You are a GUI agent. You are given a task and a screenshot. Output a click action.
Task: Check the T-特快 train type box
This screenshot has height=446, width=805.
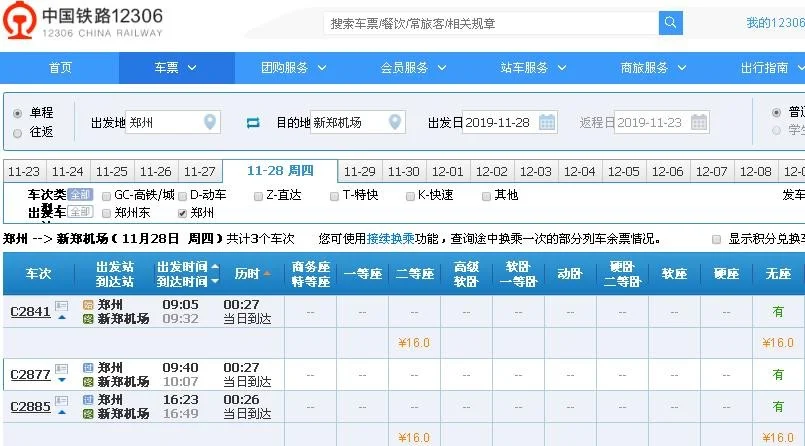[334, 196]
